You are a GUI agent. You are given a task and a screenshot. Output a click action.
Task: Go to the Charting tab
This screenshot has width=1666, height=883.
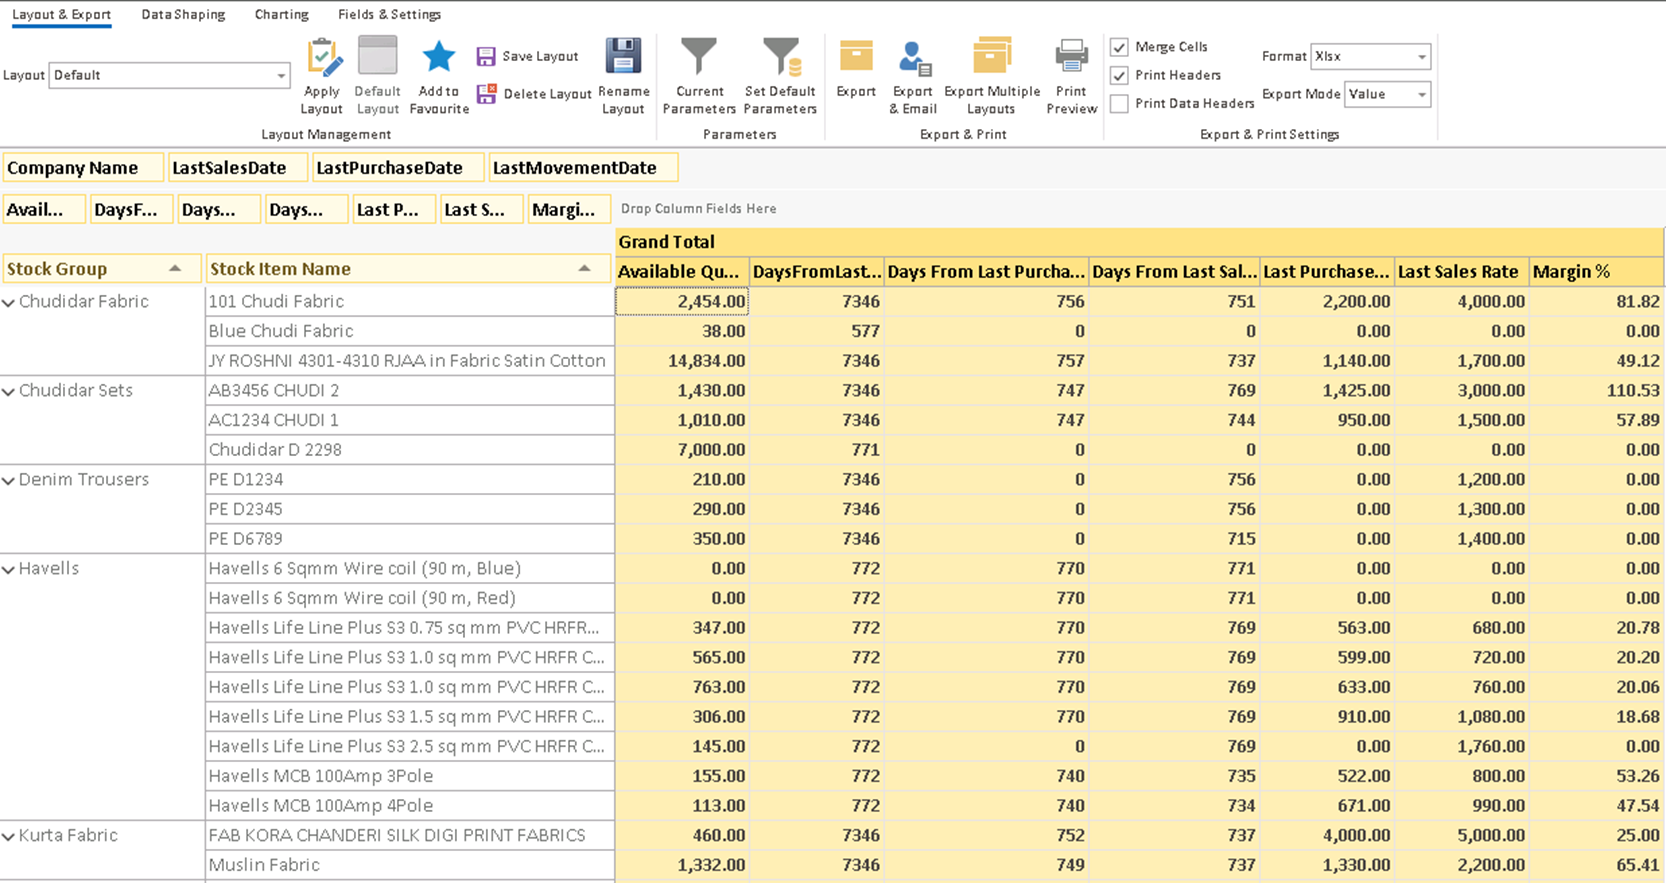coord(281,15)
